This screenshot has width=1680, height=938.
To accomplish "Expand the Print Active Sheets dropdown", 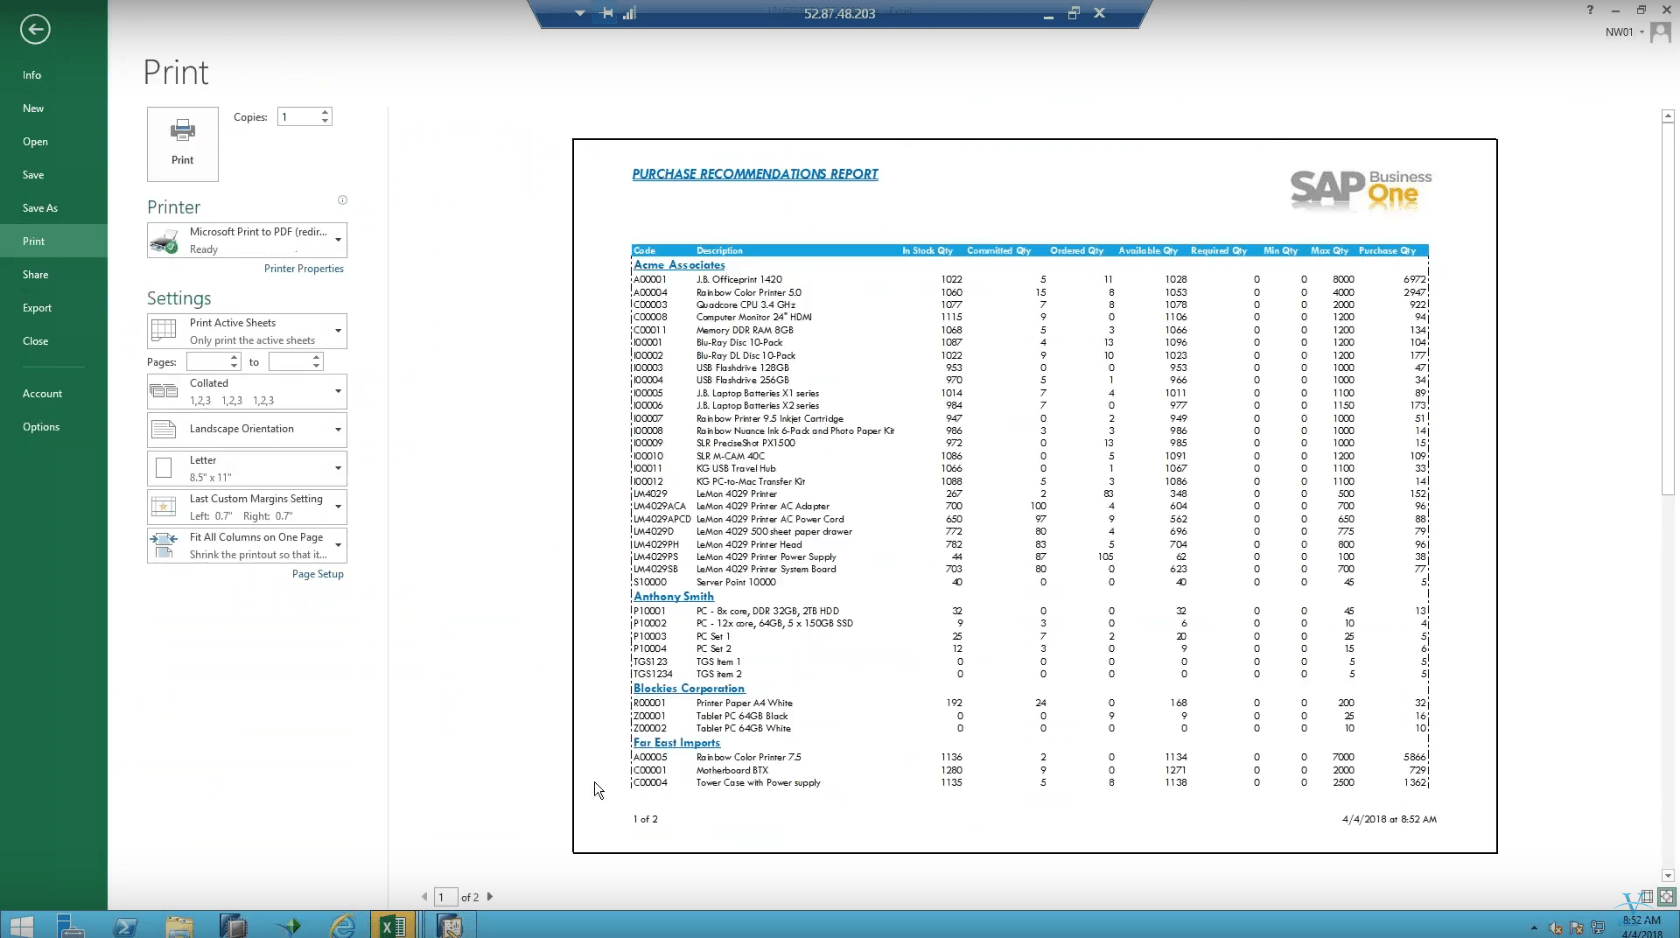I will (337, 331).
